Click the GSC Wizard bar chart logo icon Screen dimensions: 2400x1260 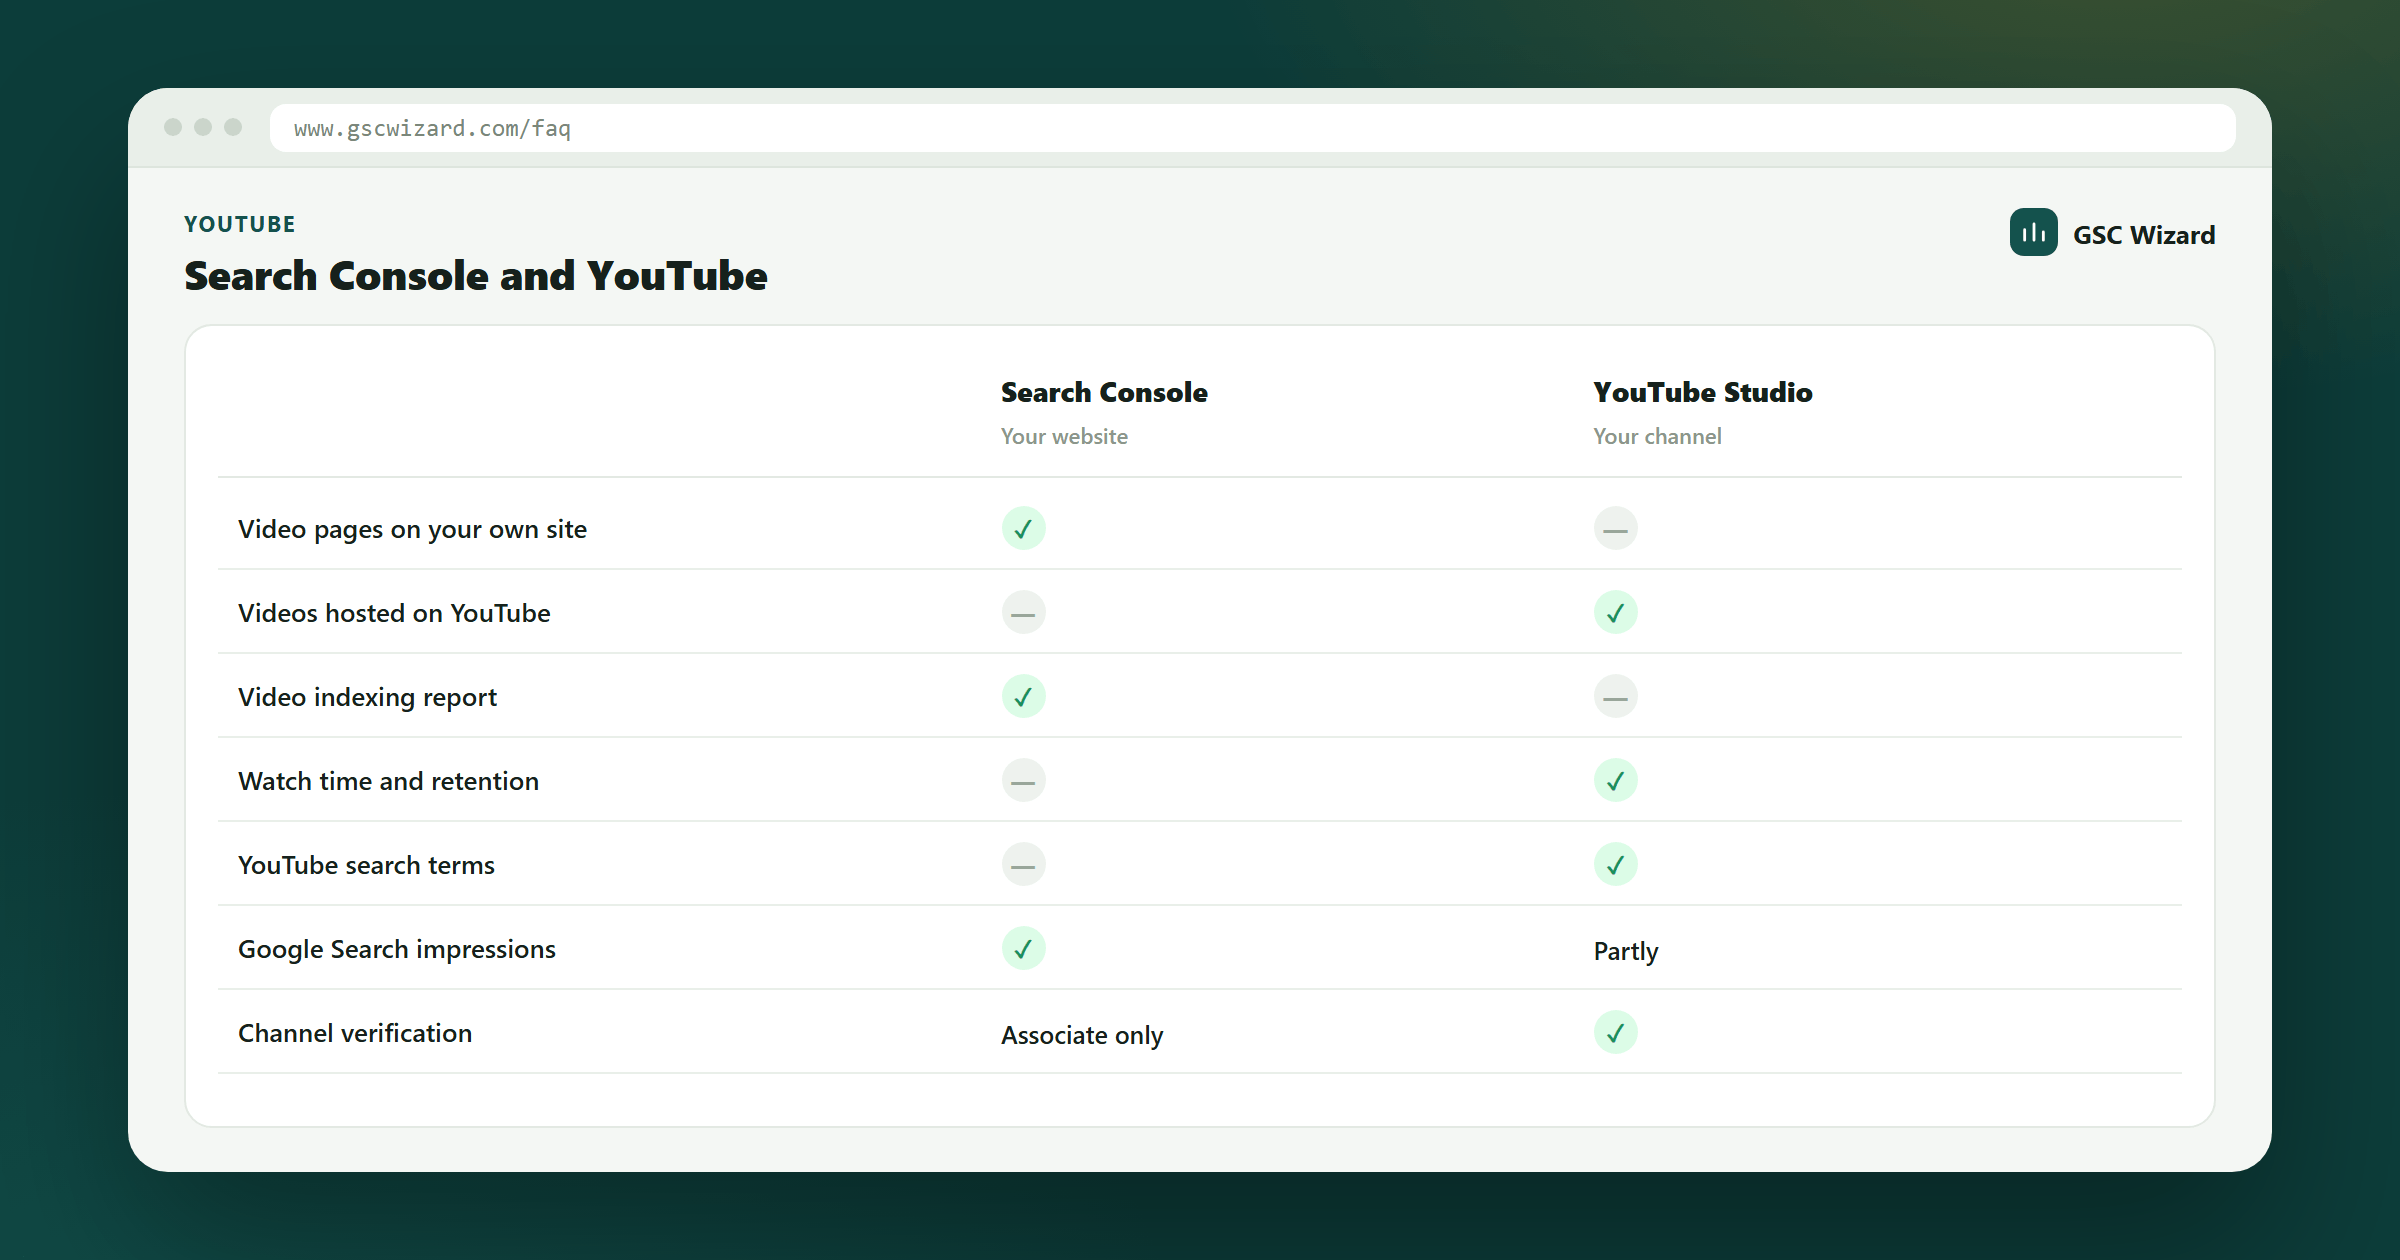click(x=2033, y=232)
